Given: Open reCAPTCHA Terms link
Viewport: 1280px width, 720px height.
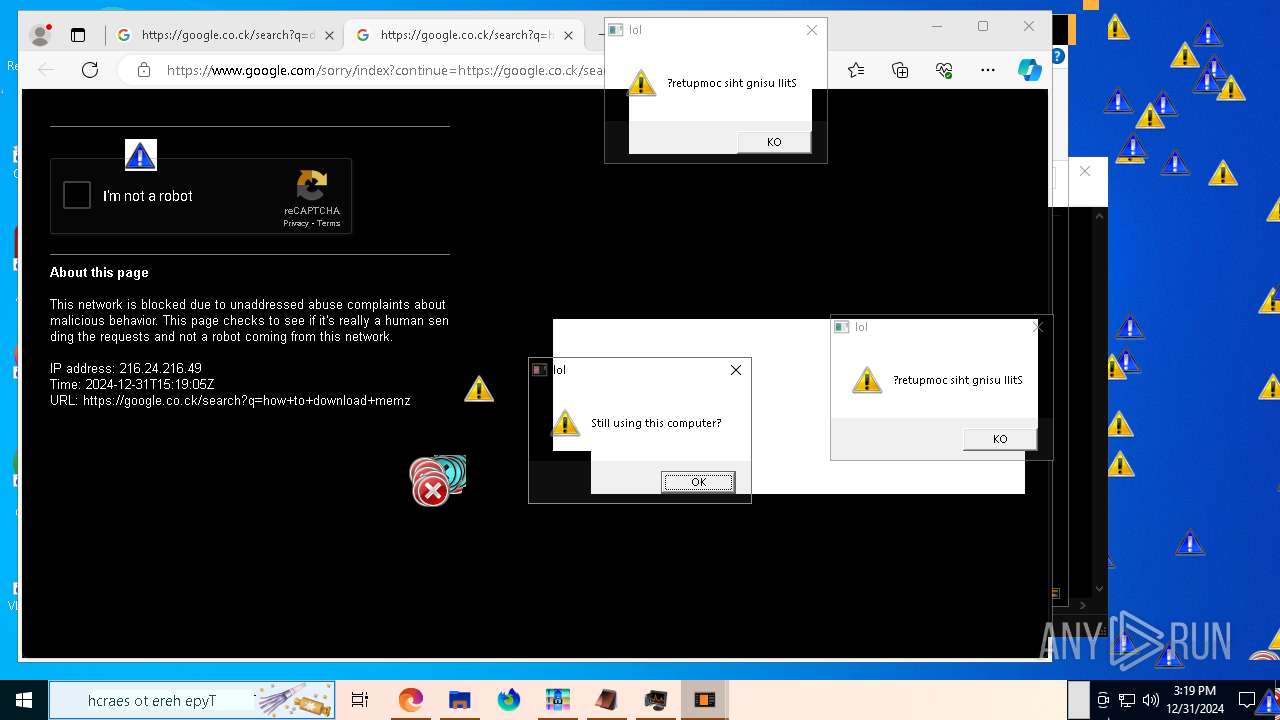Looking at the screenshot, I should pyautogui.click(x=329, y=223).
